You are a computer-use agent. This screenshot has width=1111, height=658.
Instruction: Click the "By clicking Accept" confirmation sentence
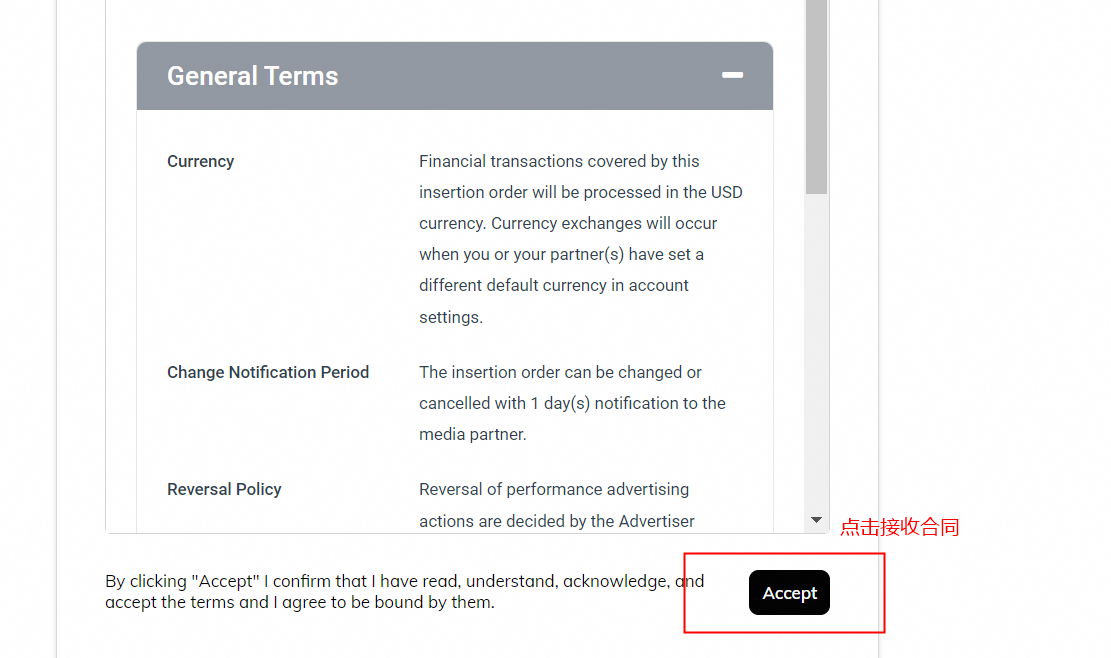pyautogui.click(x=390, y=581)
